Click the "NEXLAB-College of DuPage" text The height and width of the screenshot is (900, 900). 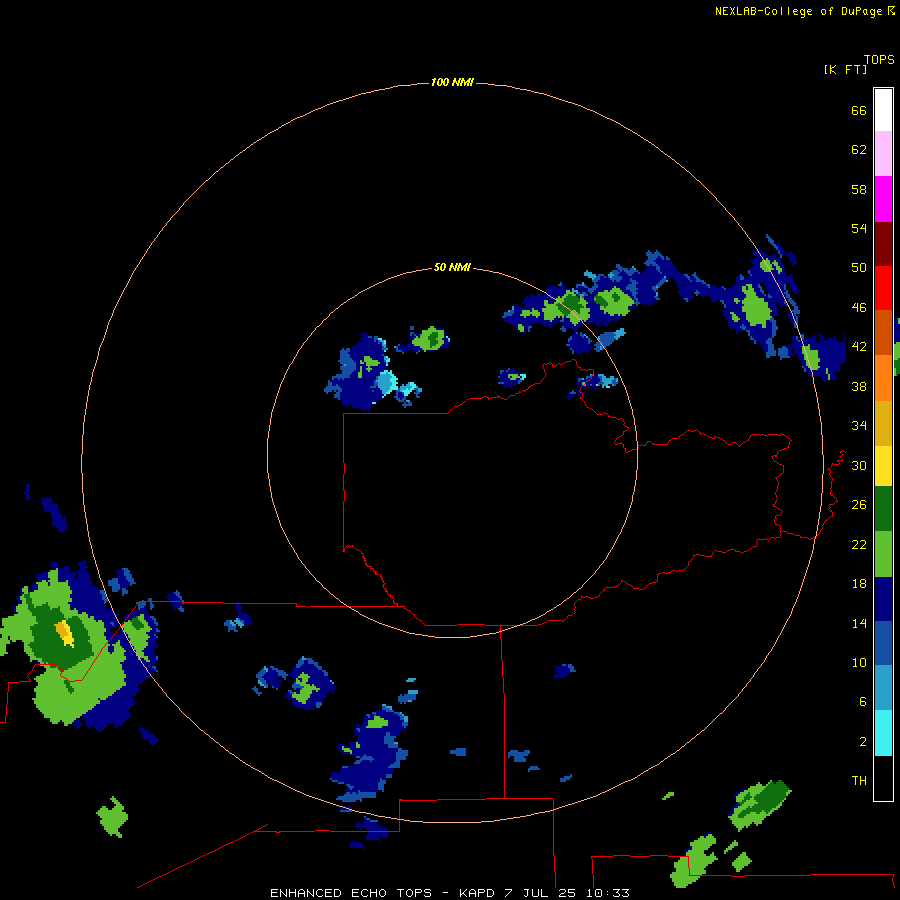(x=798, y=11)
